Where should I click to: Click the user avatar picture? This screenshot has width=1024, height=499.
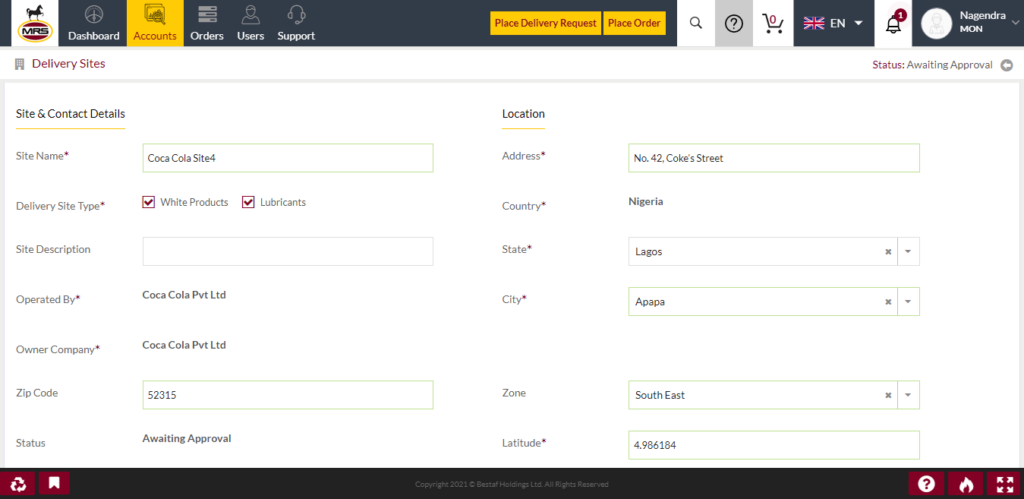click(936, 24)
